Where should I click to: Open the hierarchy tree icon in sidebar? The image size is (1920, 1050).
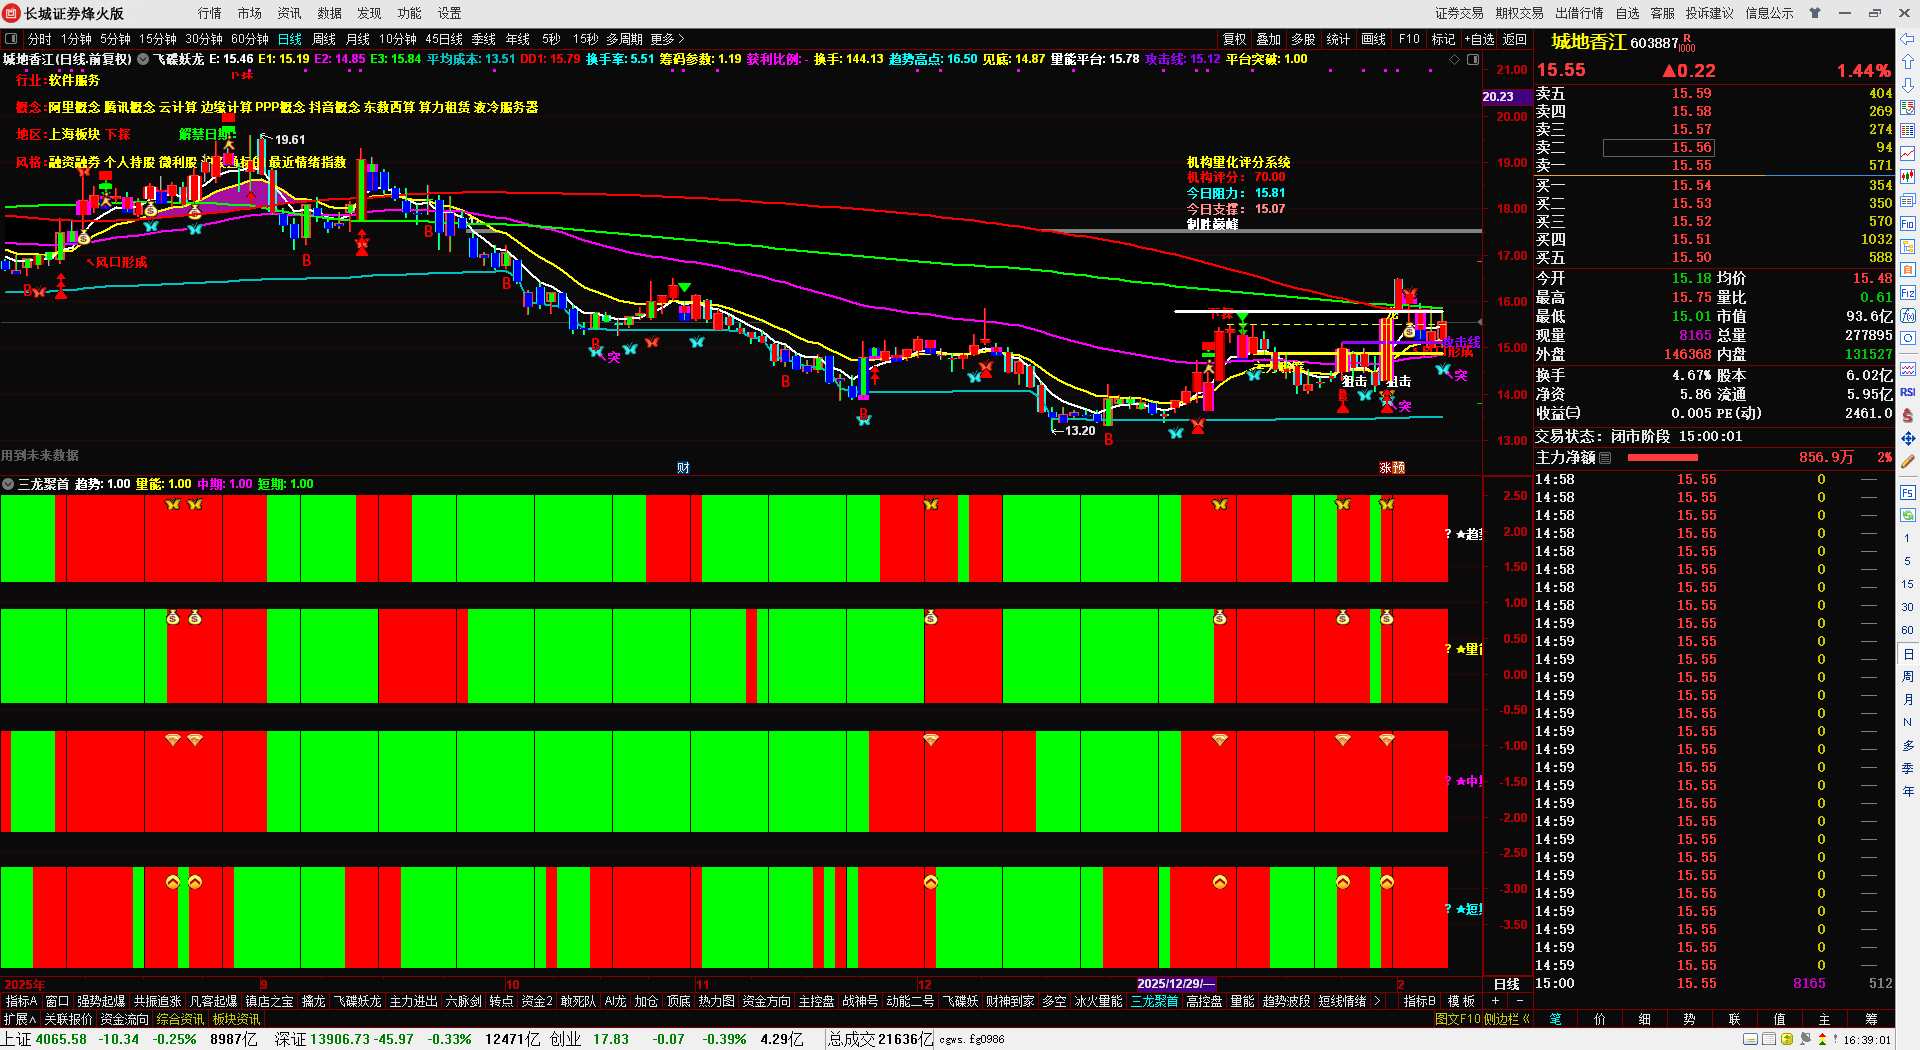tap(1908, 247)
